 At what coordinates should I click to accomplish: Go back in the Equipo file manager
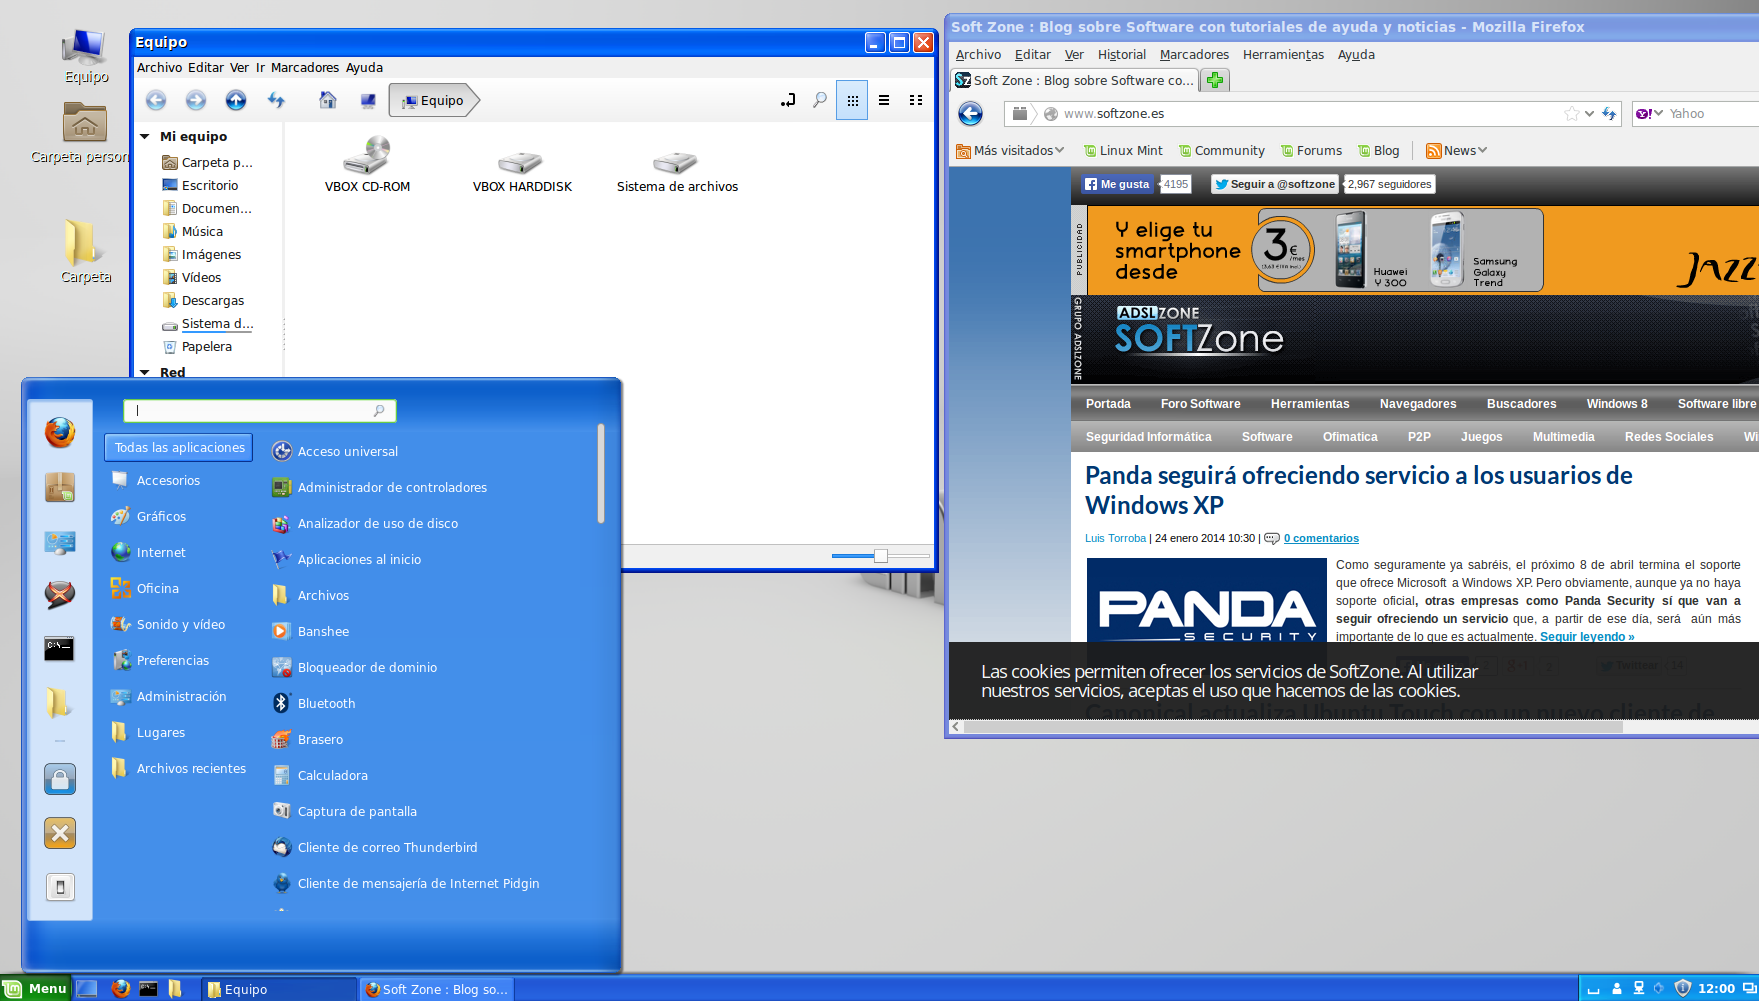click(x=156, y=100)
